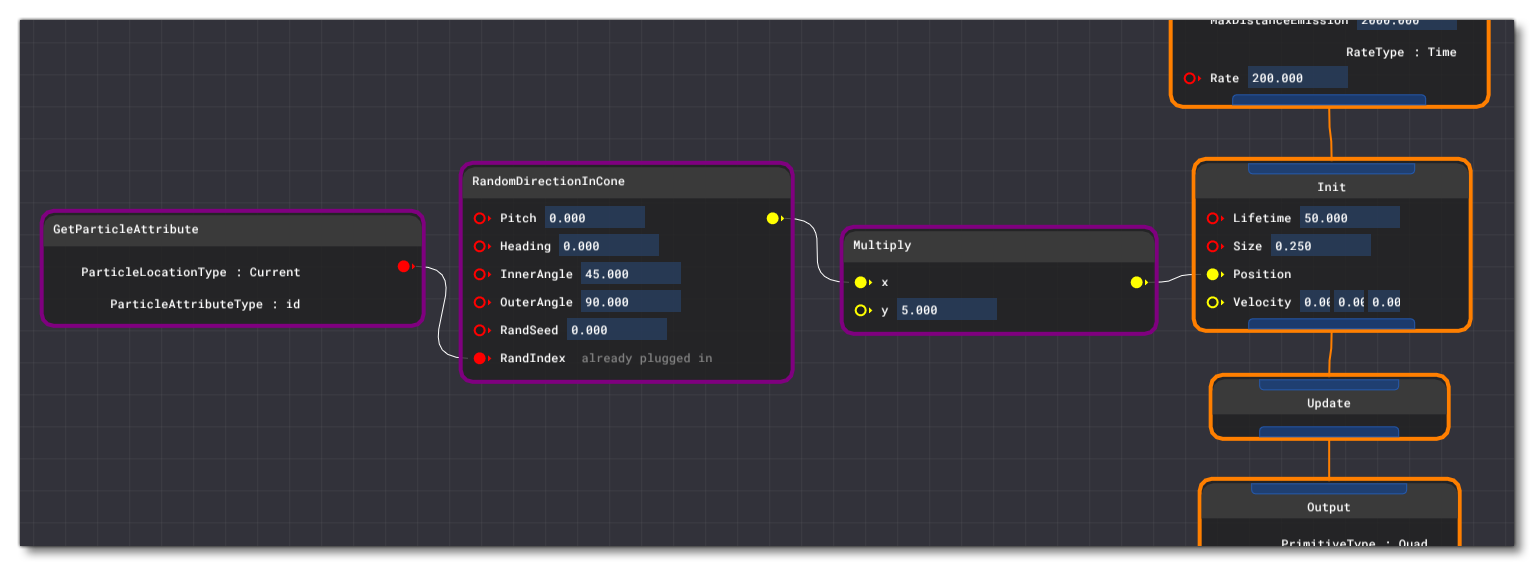The width and height of the screenshot is (1534, 566).
Task: Edit the OuterAngle value 90.000
Action: point(631,302)
